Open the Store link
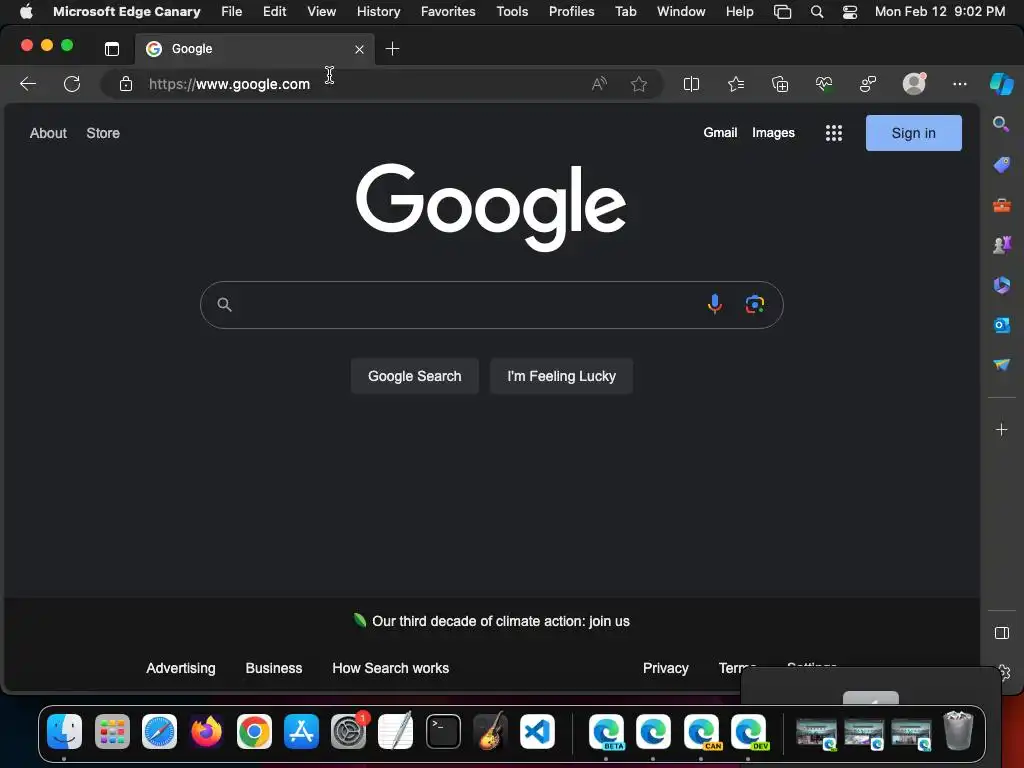Image resolution: width=1024 pixels, height=768 pixels. (x=103, y=133)
